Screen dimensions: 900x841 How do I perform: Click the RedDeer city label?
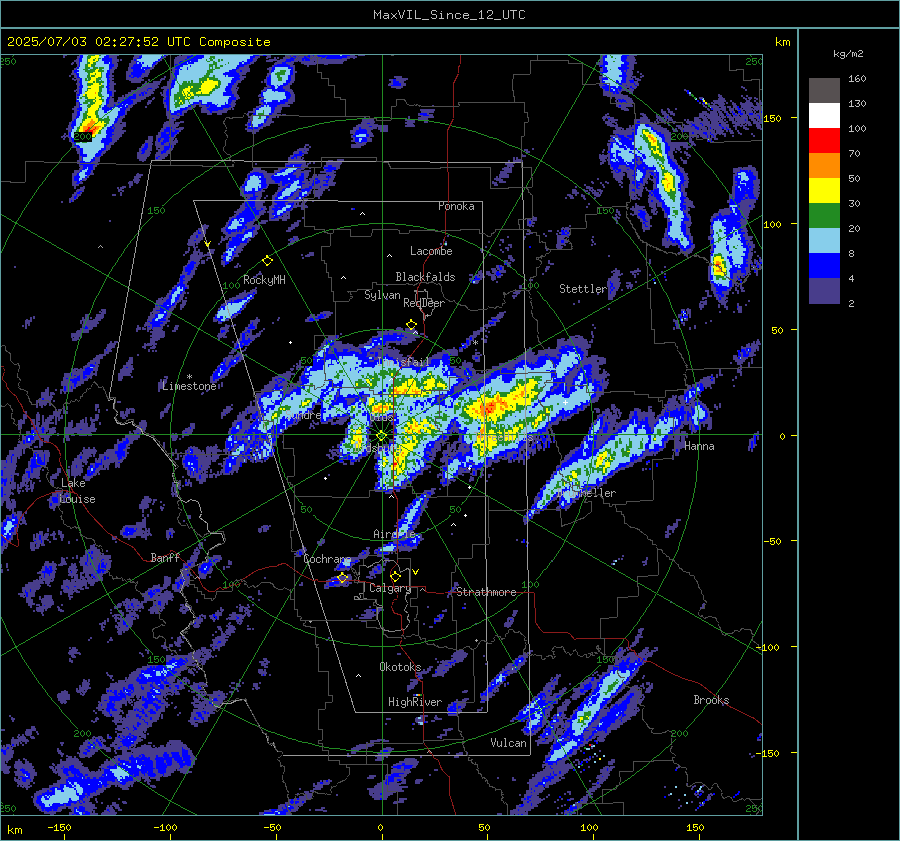click(424, 303)
